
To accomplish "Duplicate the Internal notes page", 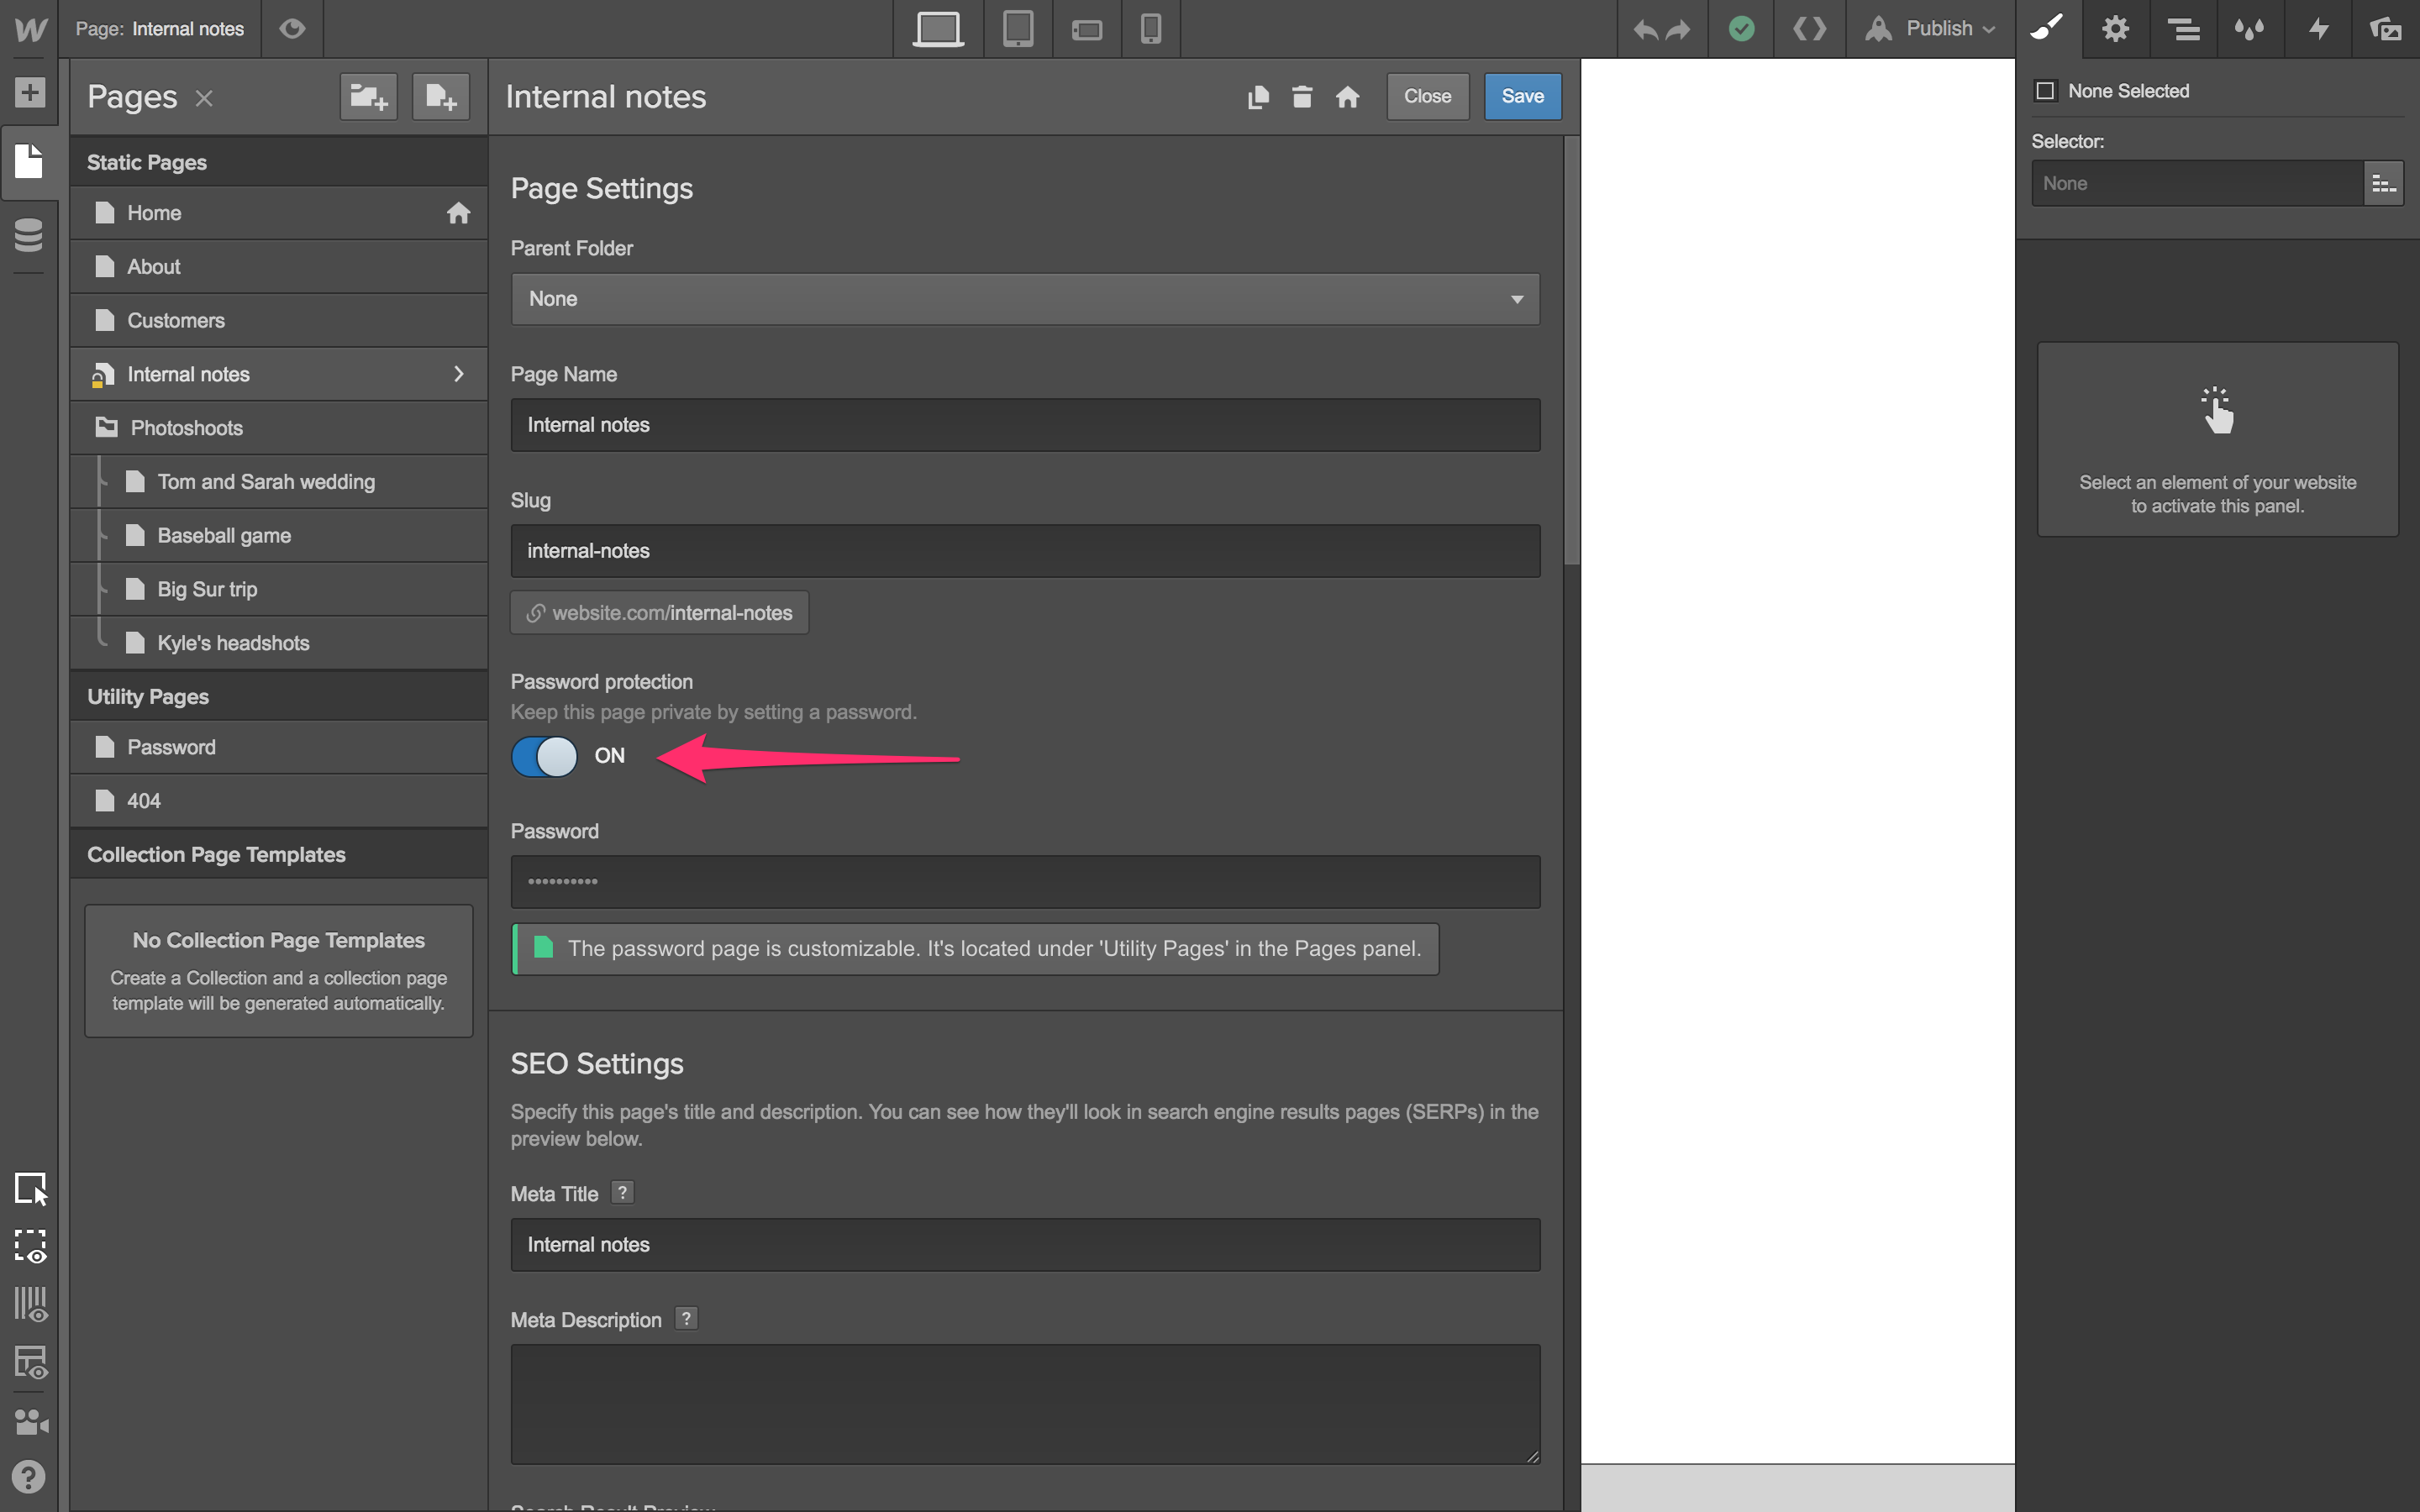I will pos(1258,97).
